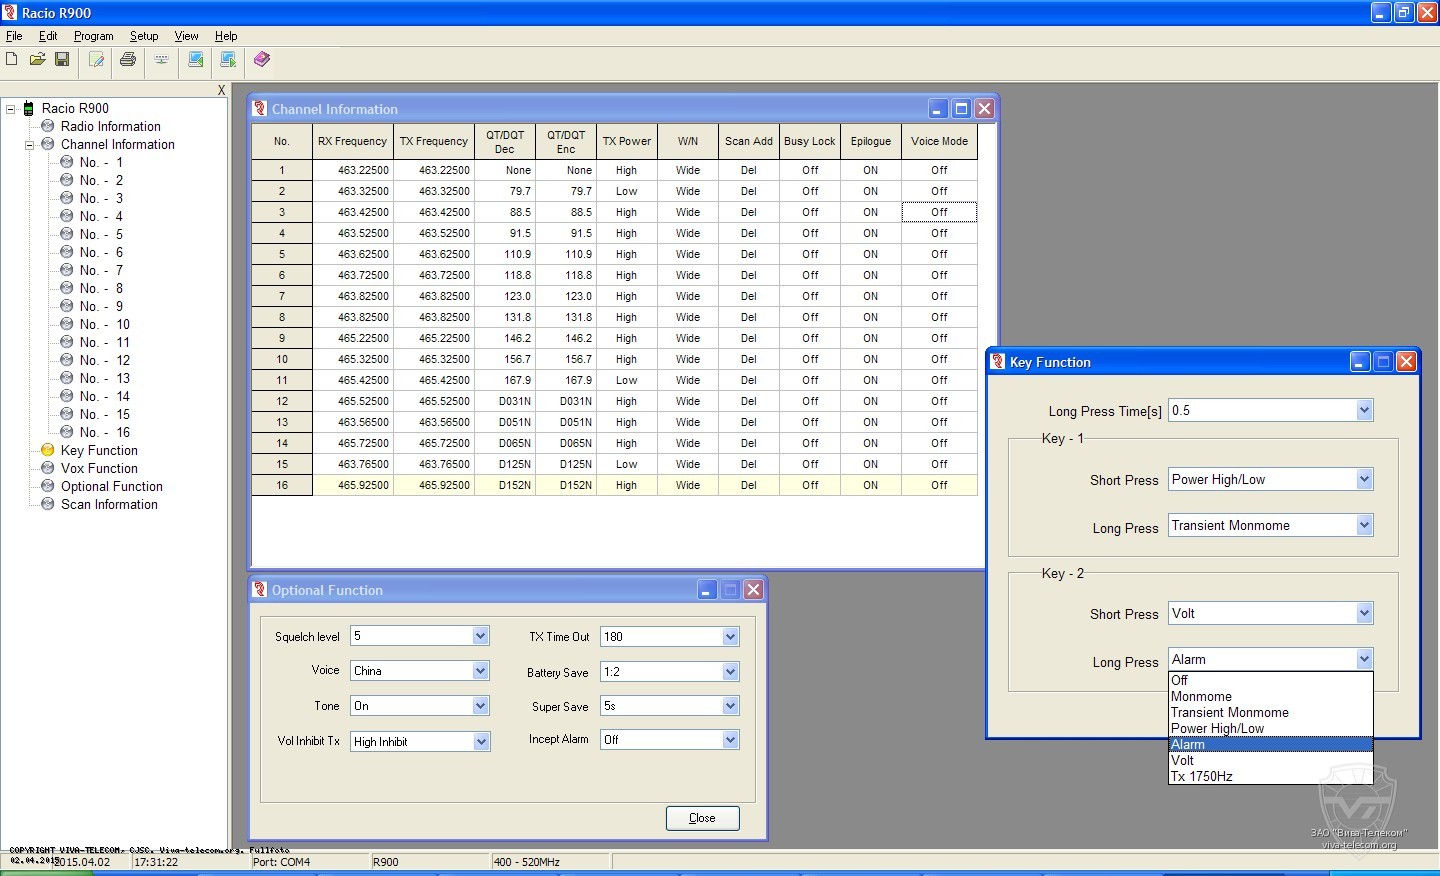Choose Tx 1750Hz from dropdown list

click(1202, 776)
